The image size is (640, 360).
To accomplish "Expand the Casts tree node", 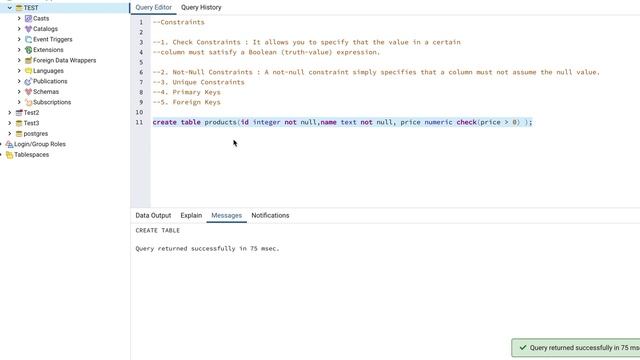I will point(19,18).
